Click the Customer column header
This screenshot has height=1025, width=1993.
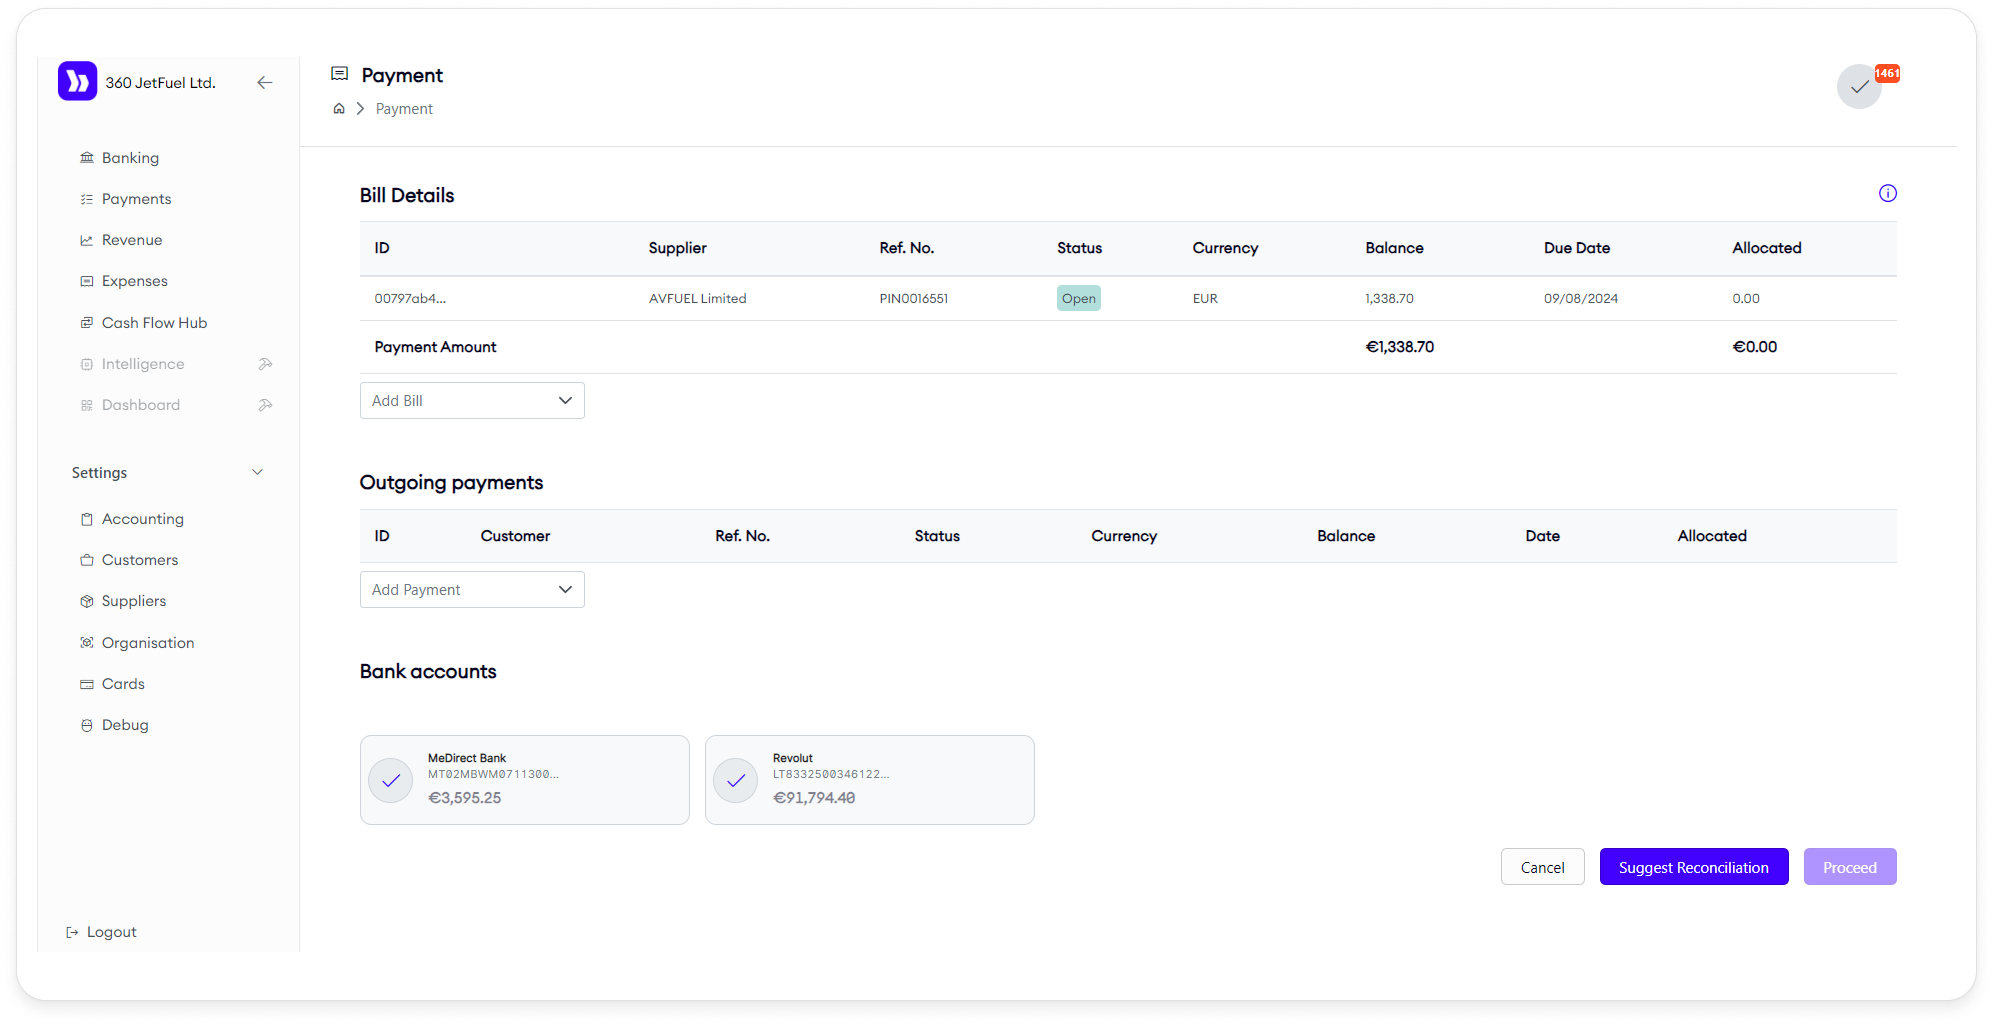tap(515, 536)
